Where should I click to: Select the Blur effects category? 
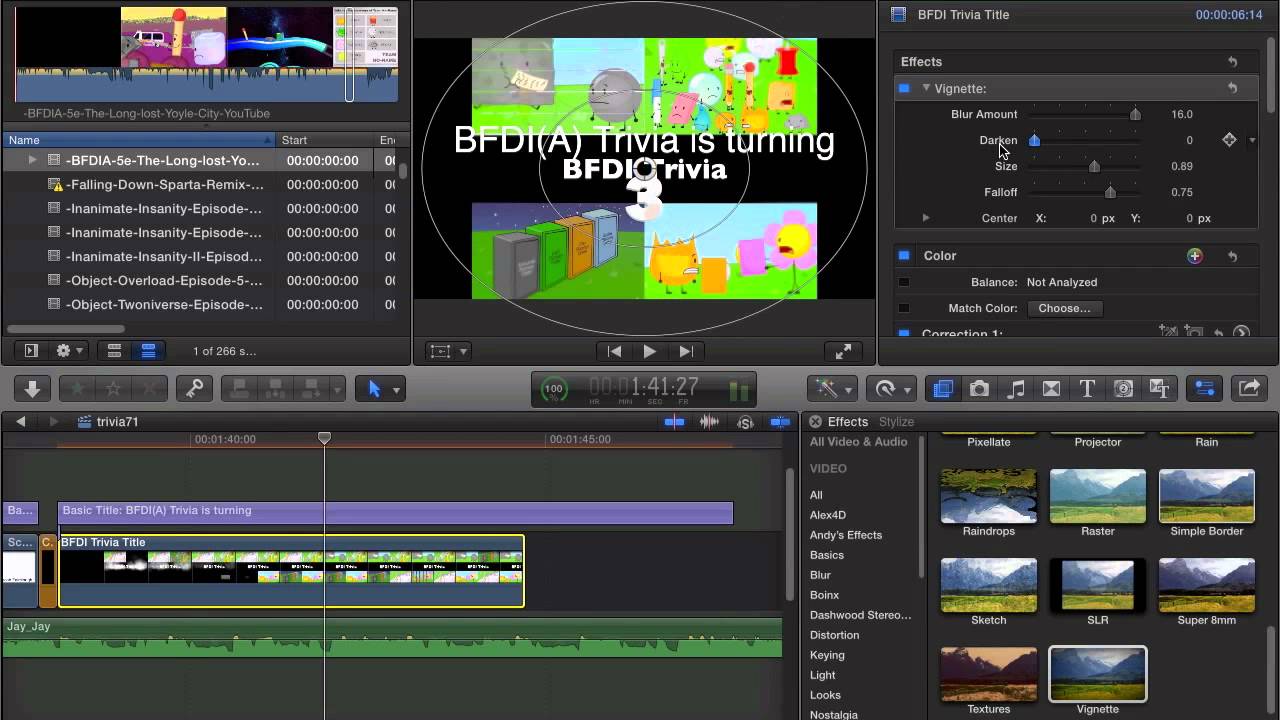coord(820,575)
